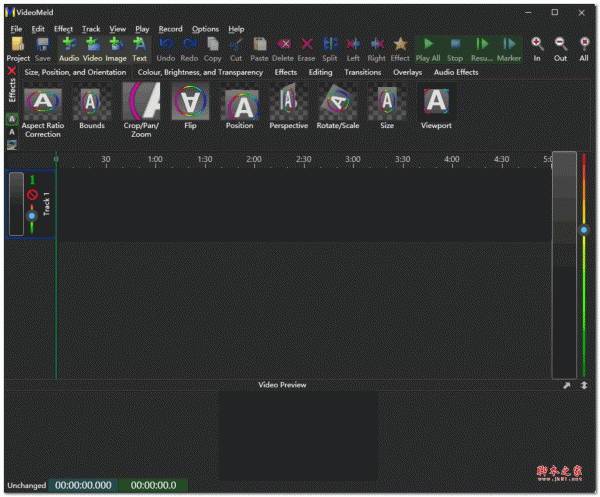The image size is (600, 497).
Task: Add an Image via toolbar icon
Action: pos(116,50)
